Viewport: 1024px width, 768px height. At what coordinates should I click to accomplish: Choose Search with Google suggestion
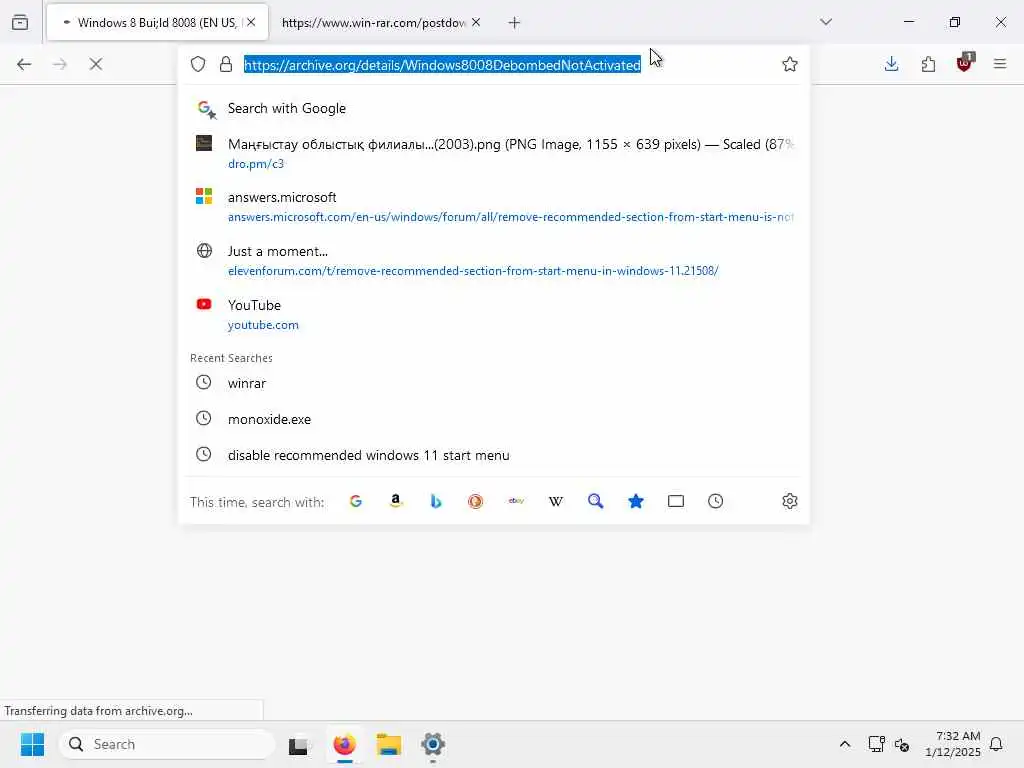493,108
